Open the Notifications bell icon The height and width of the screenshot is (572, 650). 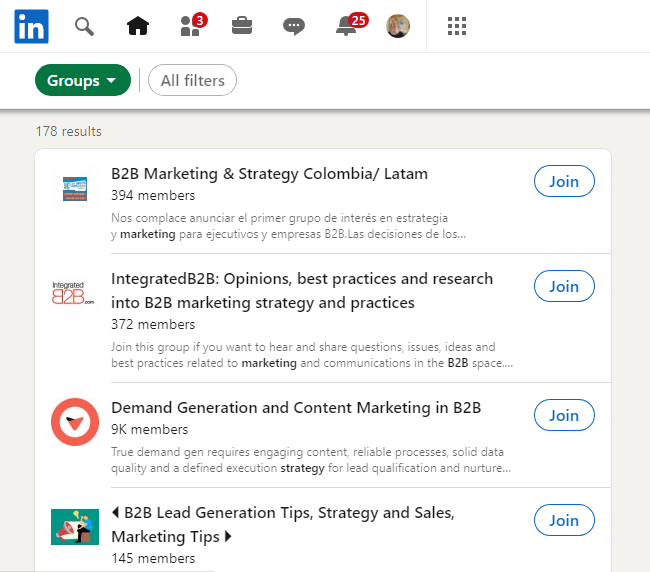tap(347, 26)
